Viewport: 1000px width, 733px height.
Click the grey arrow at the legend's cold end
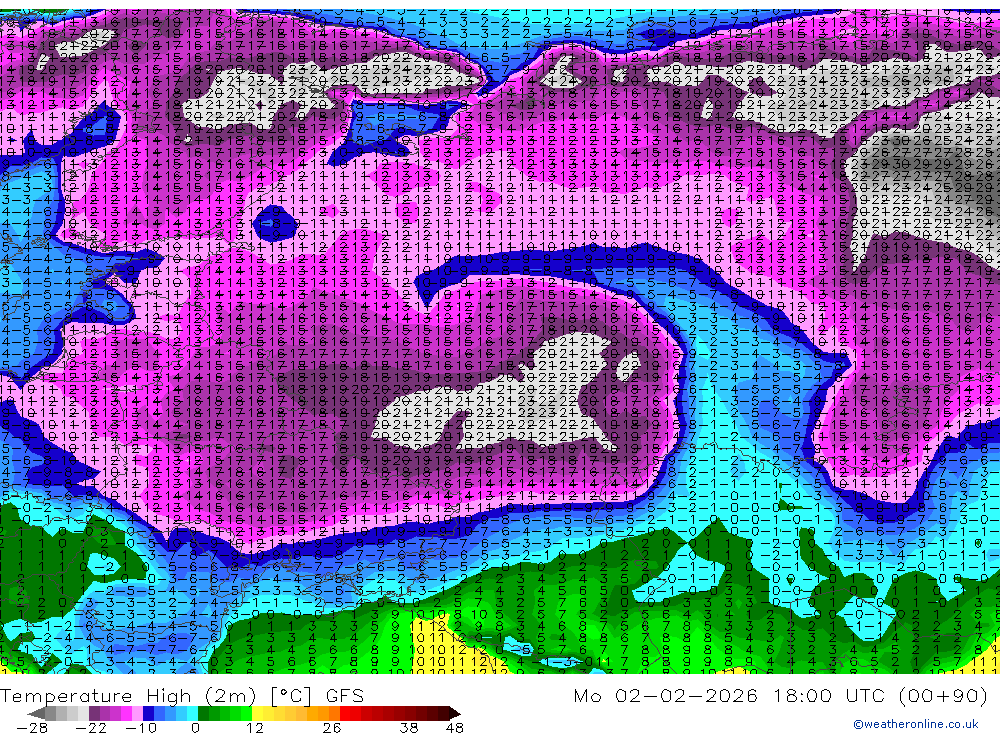coord(36,713)
